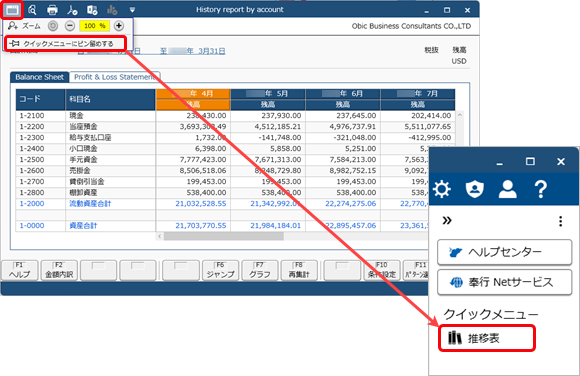Viewport: 580px width, 376px height.
Task: Select クイックメニューにピン留めする menu item
Action: (65, 44)
